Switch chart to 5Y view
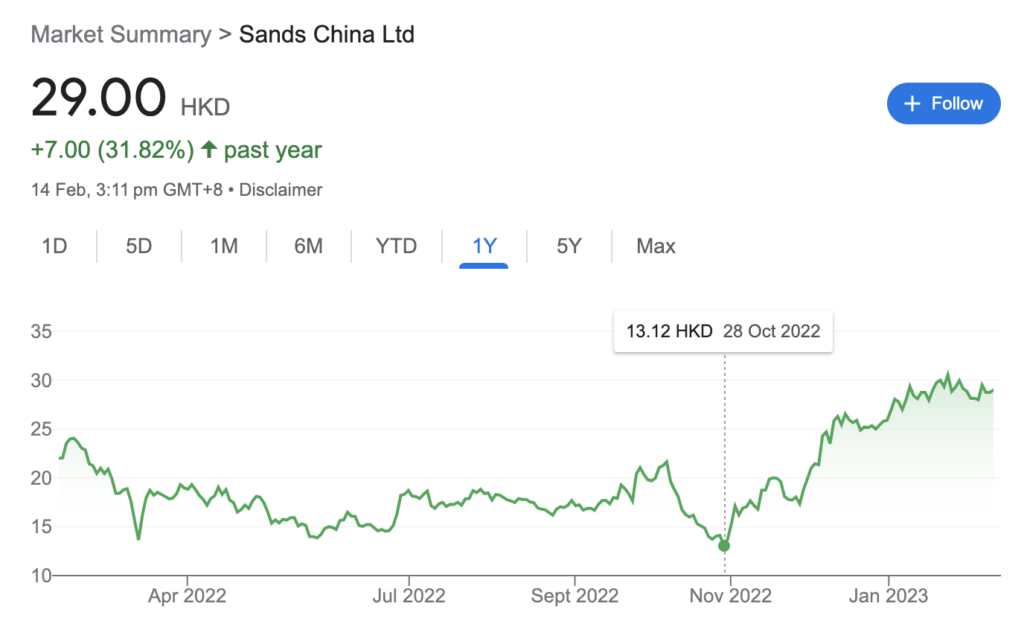This screenshot has width=1024, height=621. click(569, 246)
